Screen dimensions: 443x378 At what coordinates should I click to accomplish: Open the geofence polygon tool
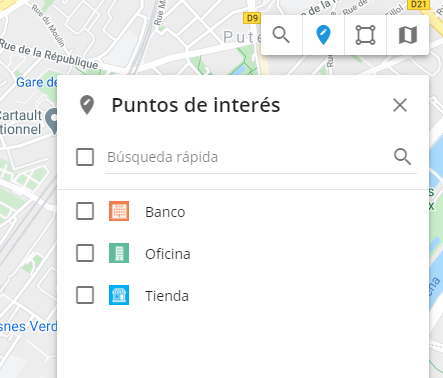pyautogui.click(x=365, y=35)
